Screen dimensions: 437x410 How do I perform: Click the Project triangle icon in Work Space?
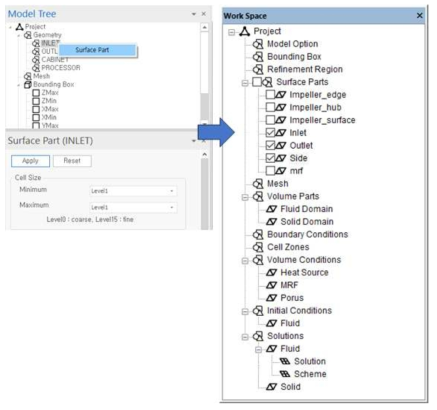(245, 31)
